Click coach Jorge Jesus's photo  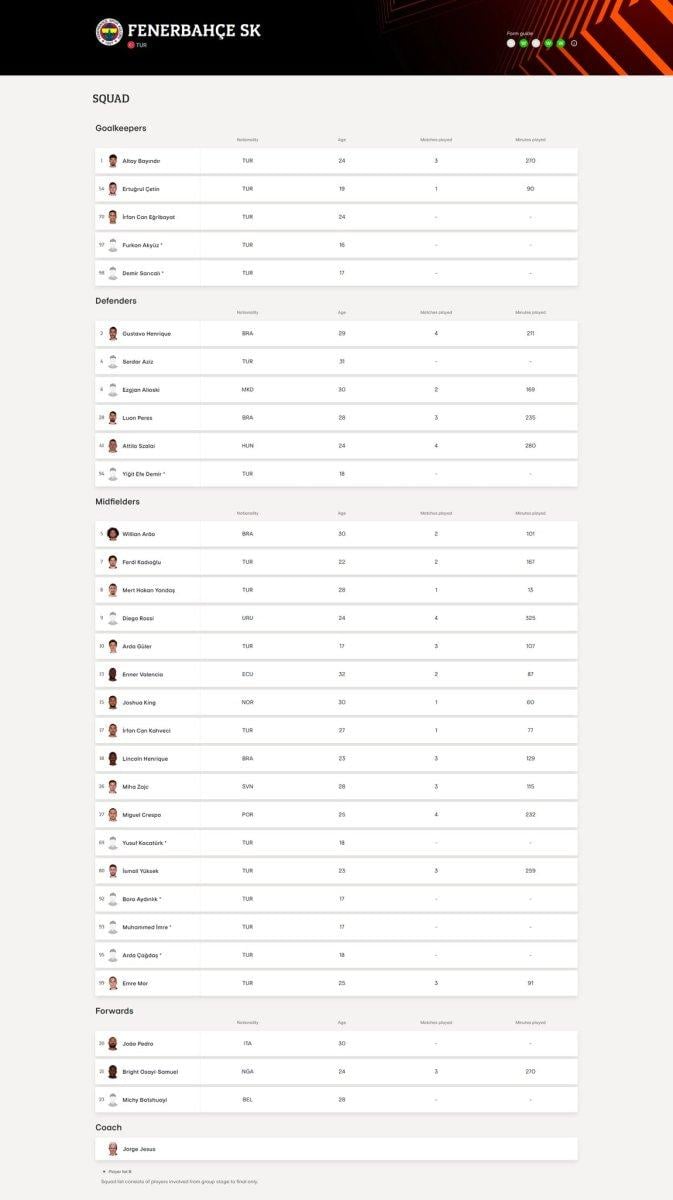coord(113,1149)
